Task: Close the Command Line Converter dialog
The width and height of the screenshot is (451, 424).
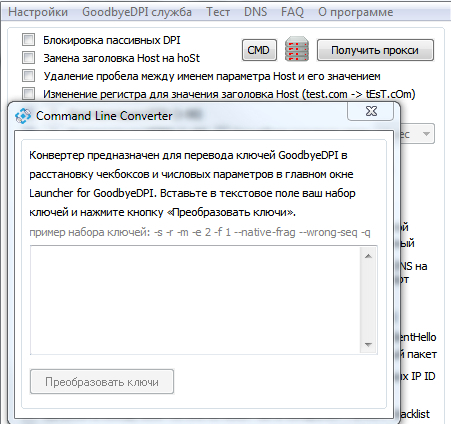Action: click(x=371, y=111)
